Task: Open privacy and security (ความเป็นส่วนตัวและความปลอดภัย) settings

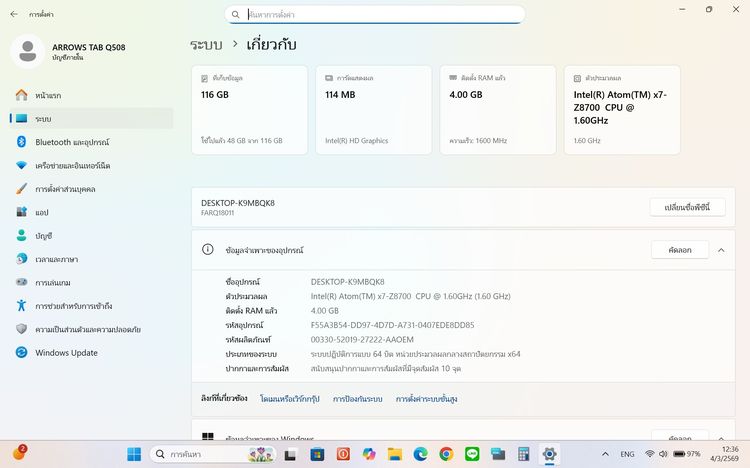Action: pos(87,329)
